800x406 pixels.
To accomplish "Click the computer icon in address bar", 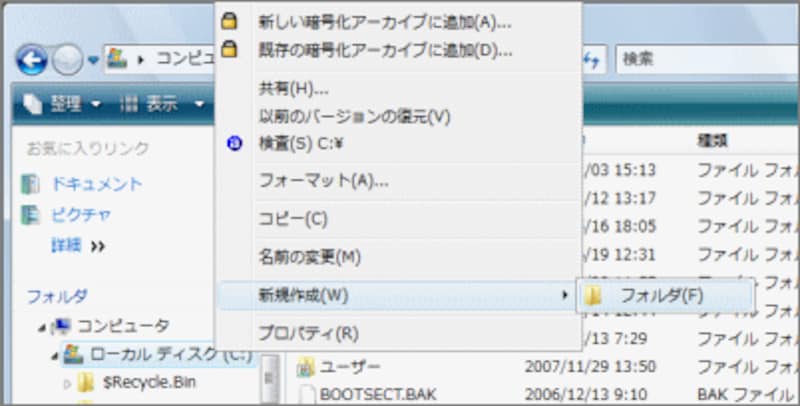I will coord(117,59).
